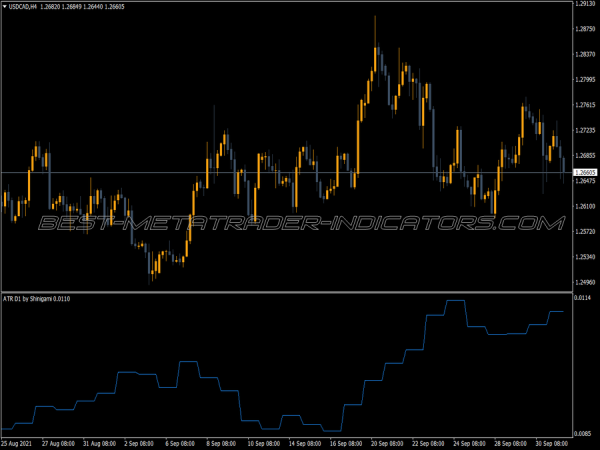This screenshot has width=600, height=450.
Task: Click the highest candle wick near 20 Sep
Action: coord(376,20)
